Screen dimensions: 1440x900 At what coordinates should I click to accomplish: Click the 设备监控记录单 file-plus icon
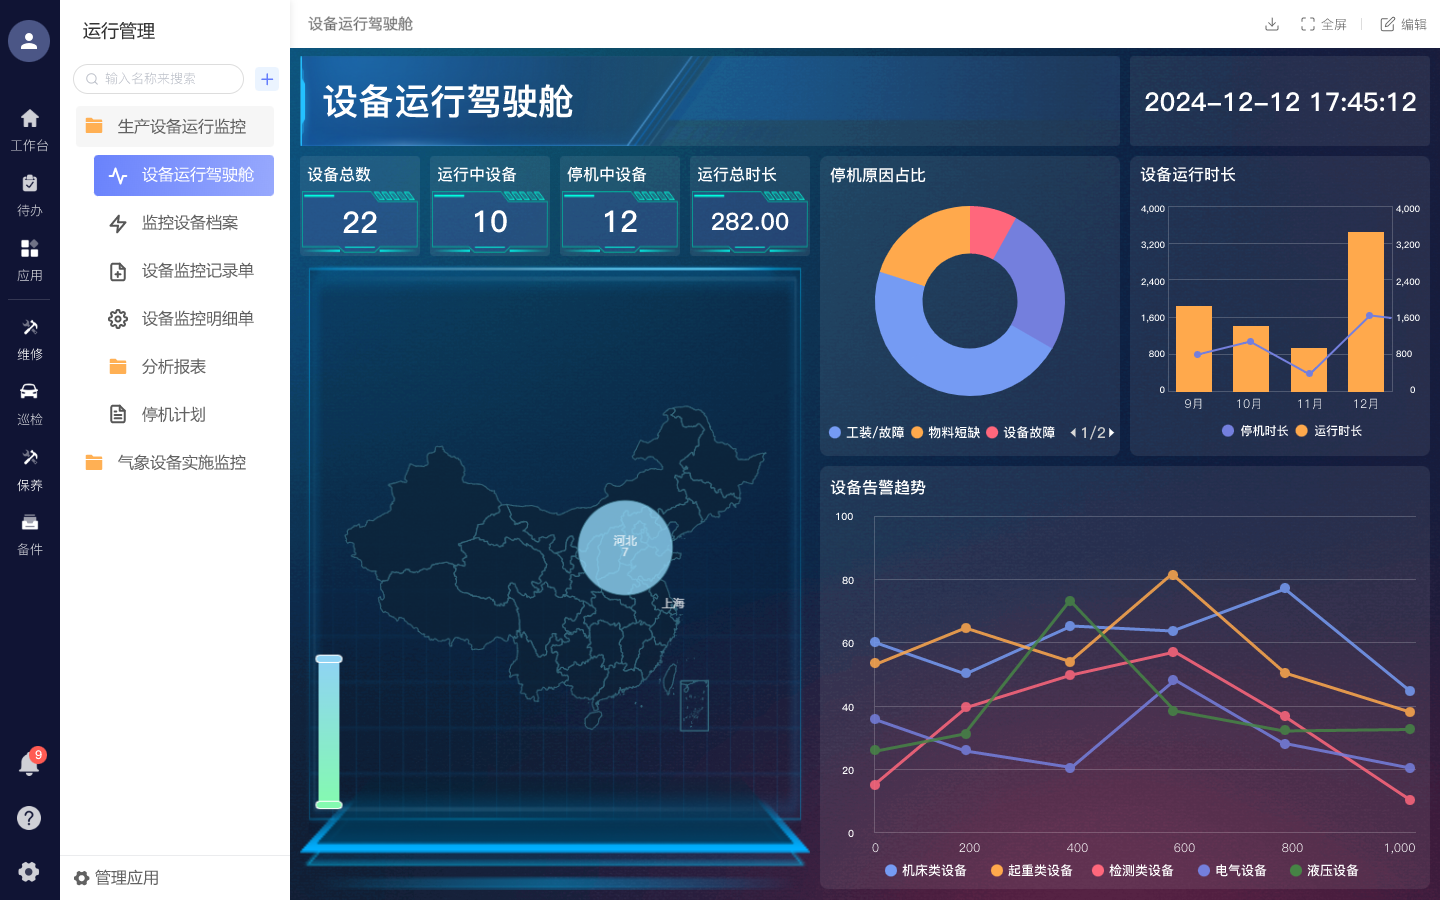click(118, 271)
